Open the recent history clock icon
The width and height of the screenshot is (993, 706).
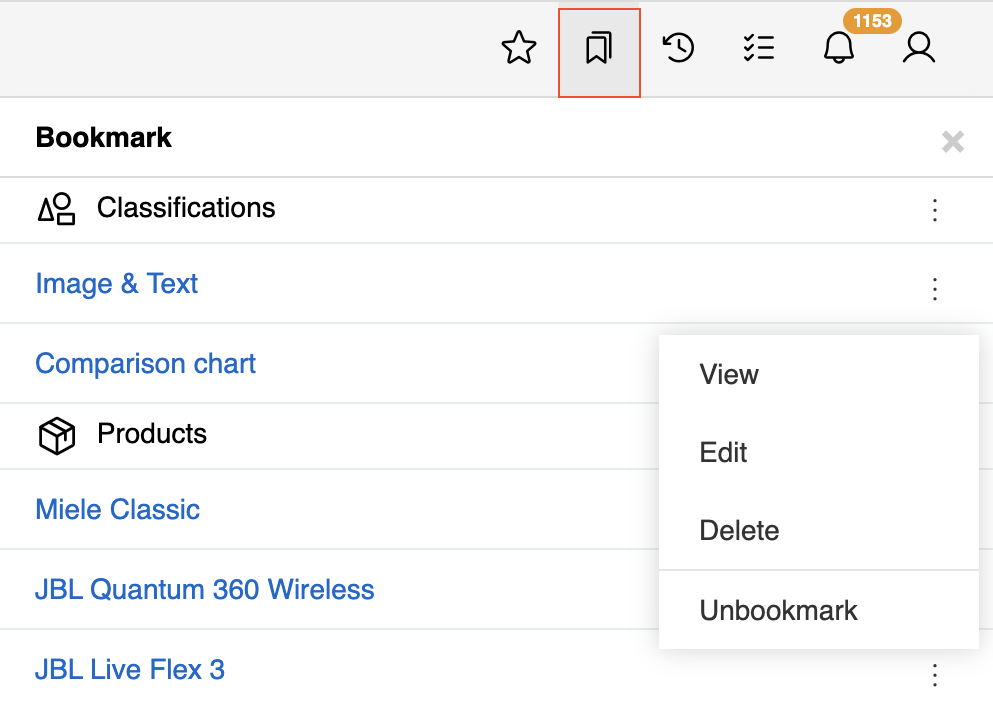click(x=679, y=48)
